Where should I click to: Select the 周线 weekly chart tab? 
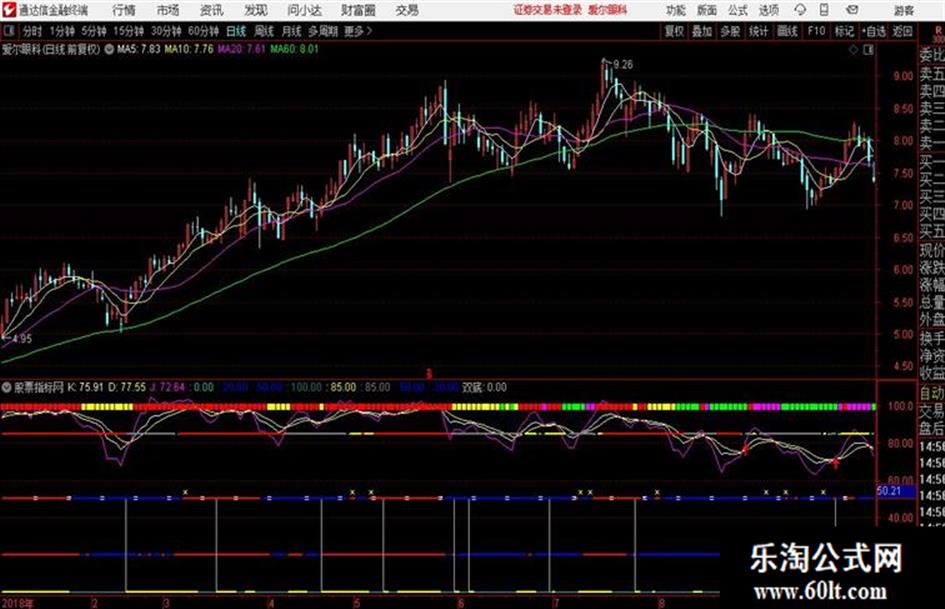[x=263, y=31]
